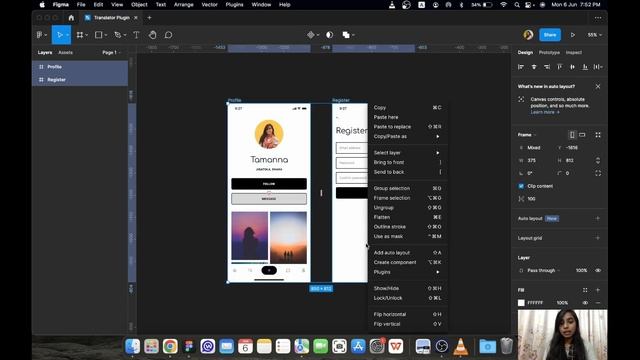The image size is (640, 360).
Task: Switch to the Assets tab
Action: click(65, 53)
